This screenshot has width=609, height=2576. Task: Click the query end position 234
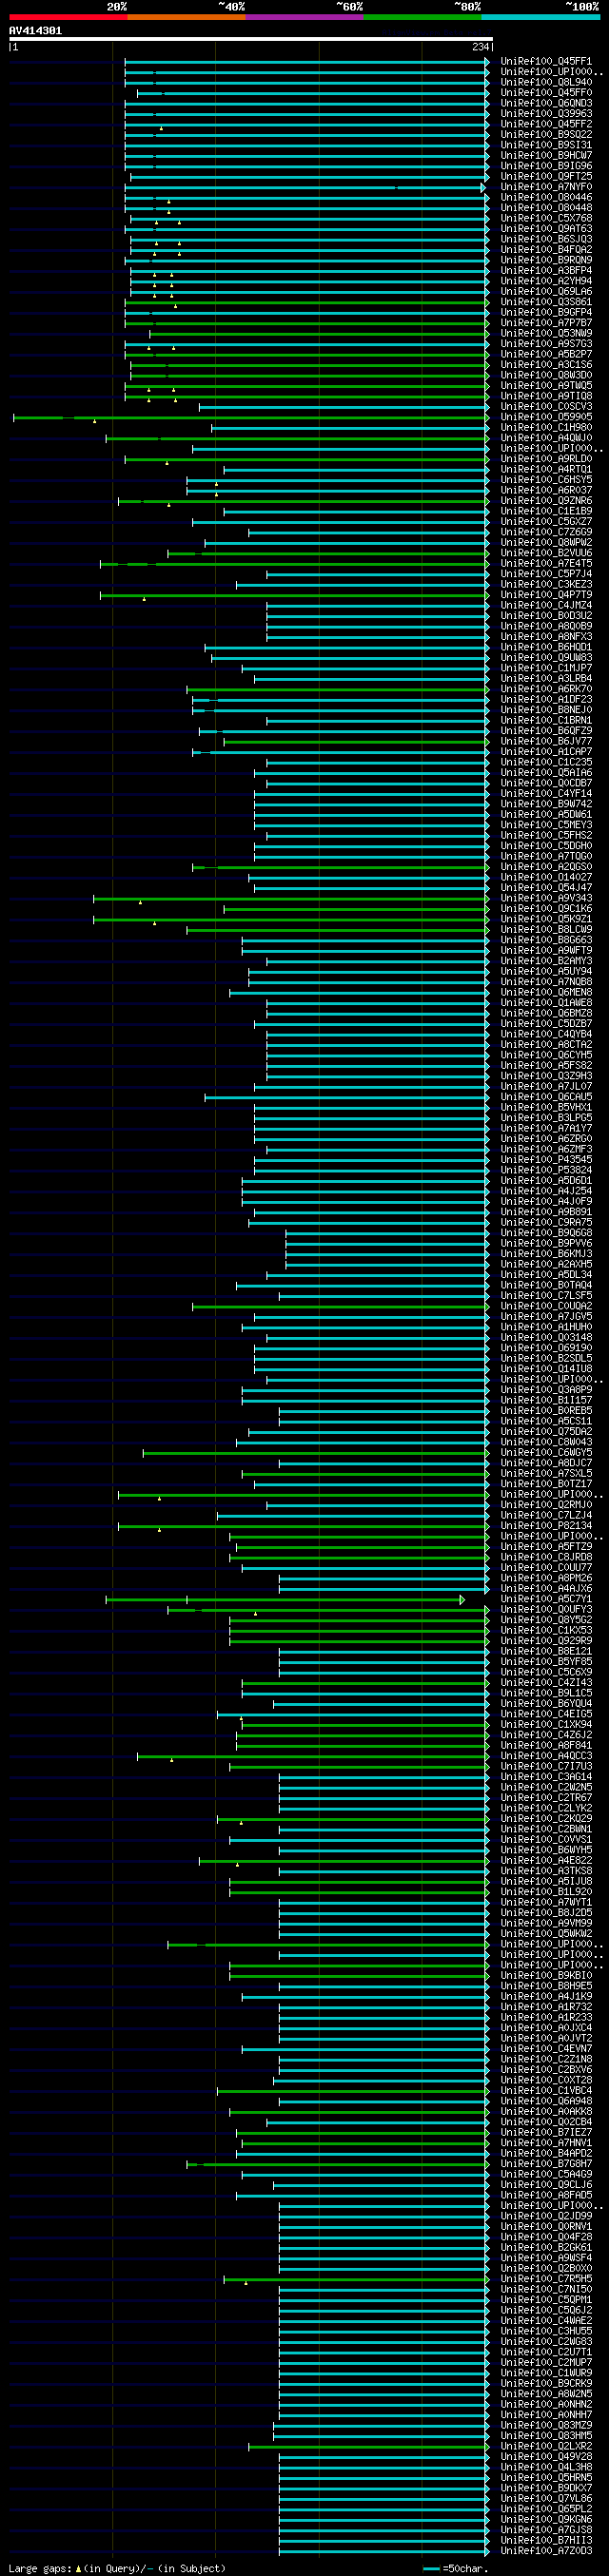[x=481, y=47]
